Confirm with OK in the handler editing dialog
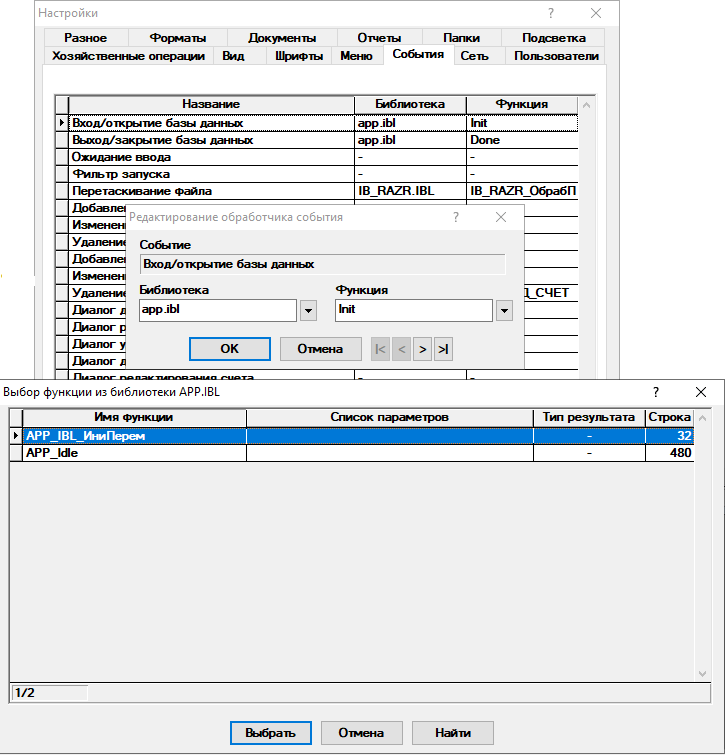This screenshot has height=755, width=725. coord(230,349)
